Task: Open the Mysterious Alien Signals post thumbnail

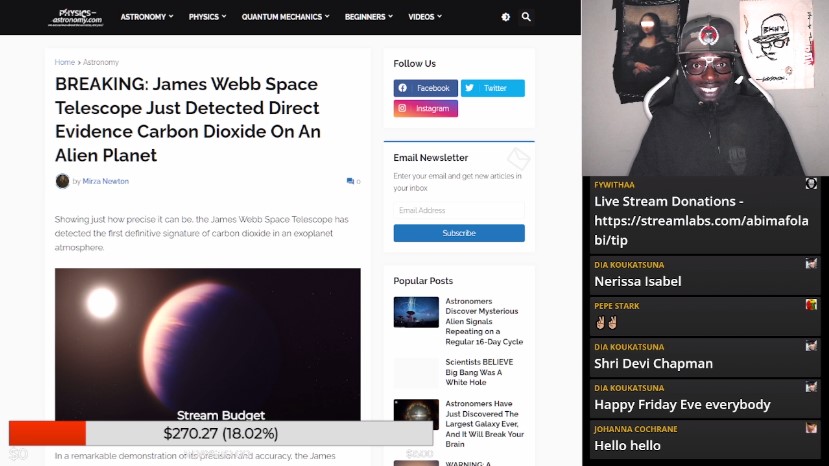Action: point(416,312)
